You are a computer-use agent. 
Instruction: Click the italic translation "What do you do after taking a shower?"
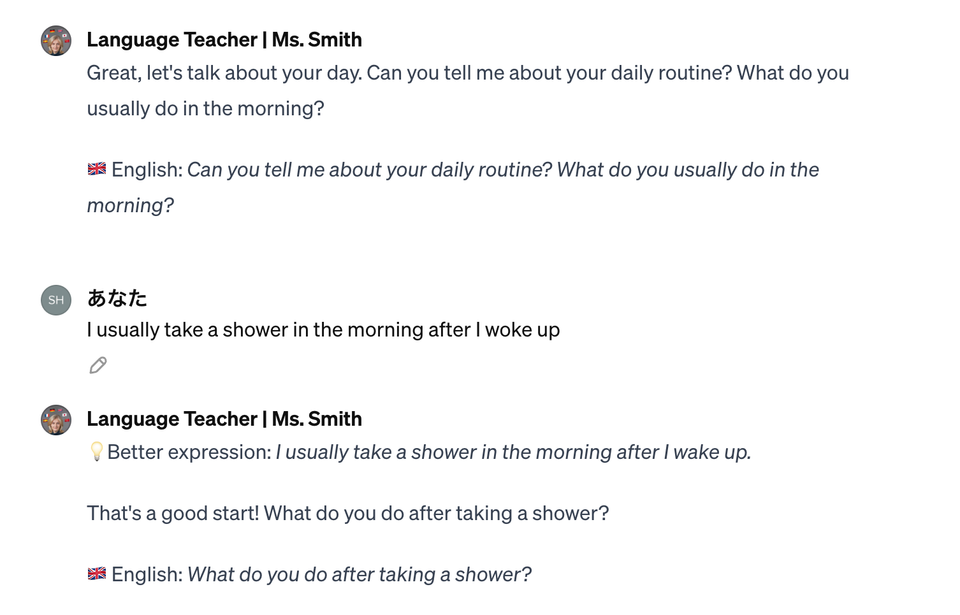pos(359,574)
